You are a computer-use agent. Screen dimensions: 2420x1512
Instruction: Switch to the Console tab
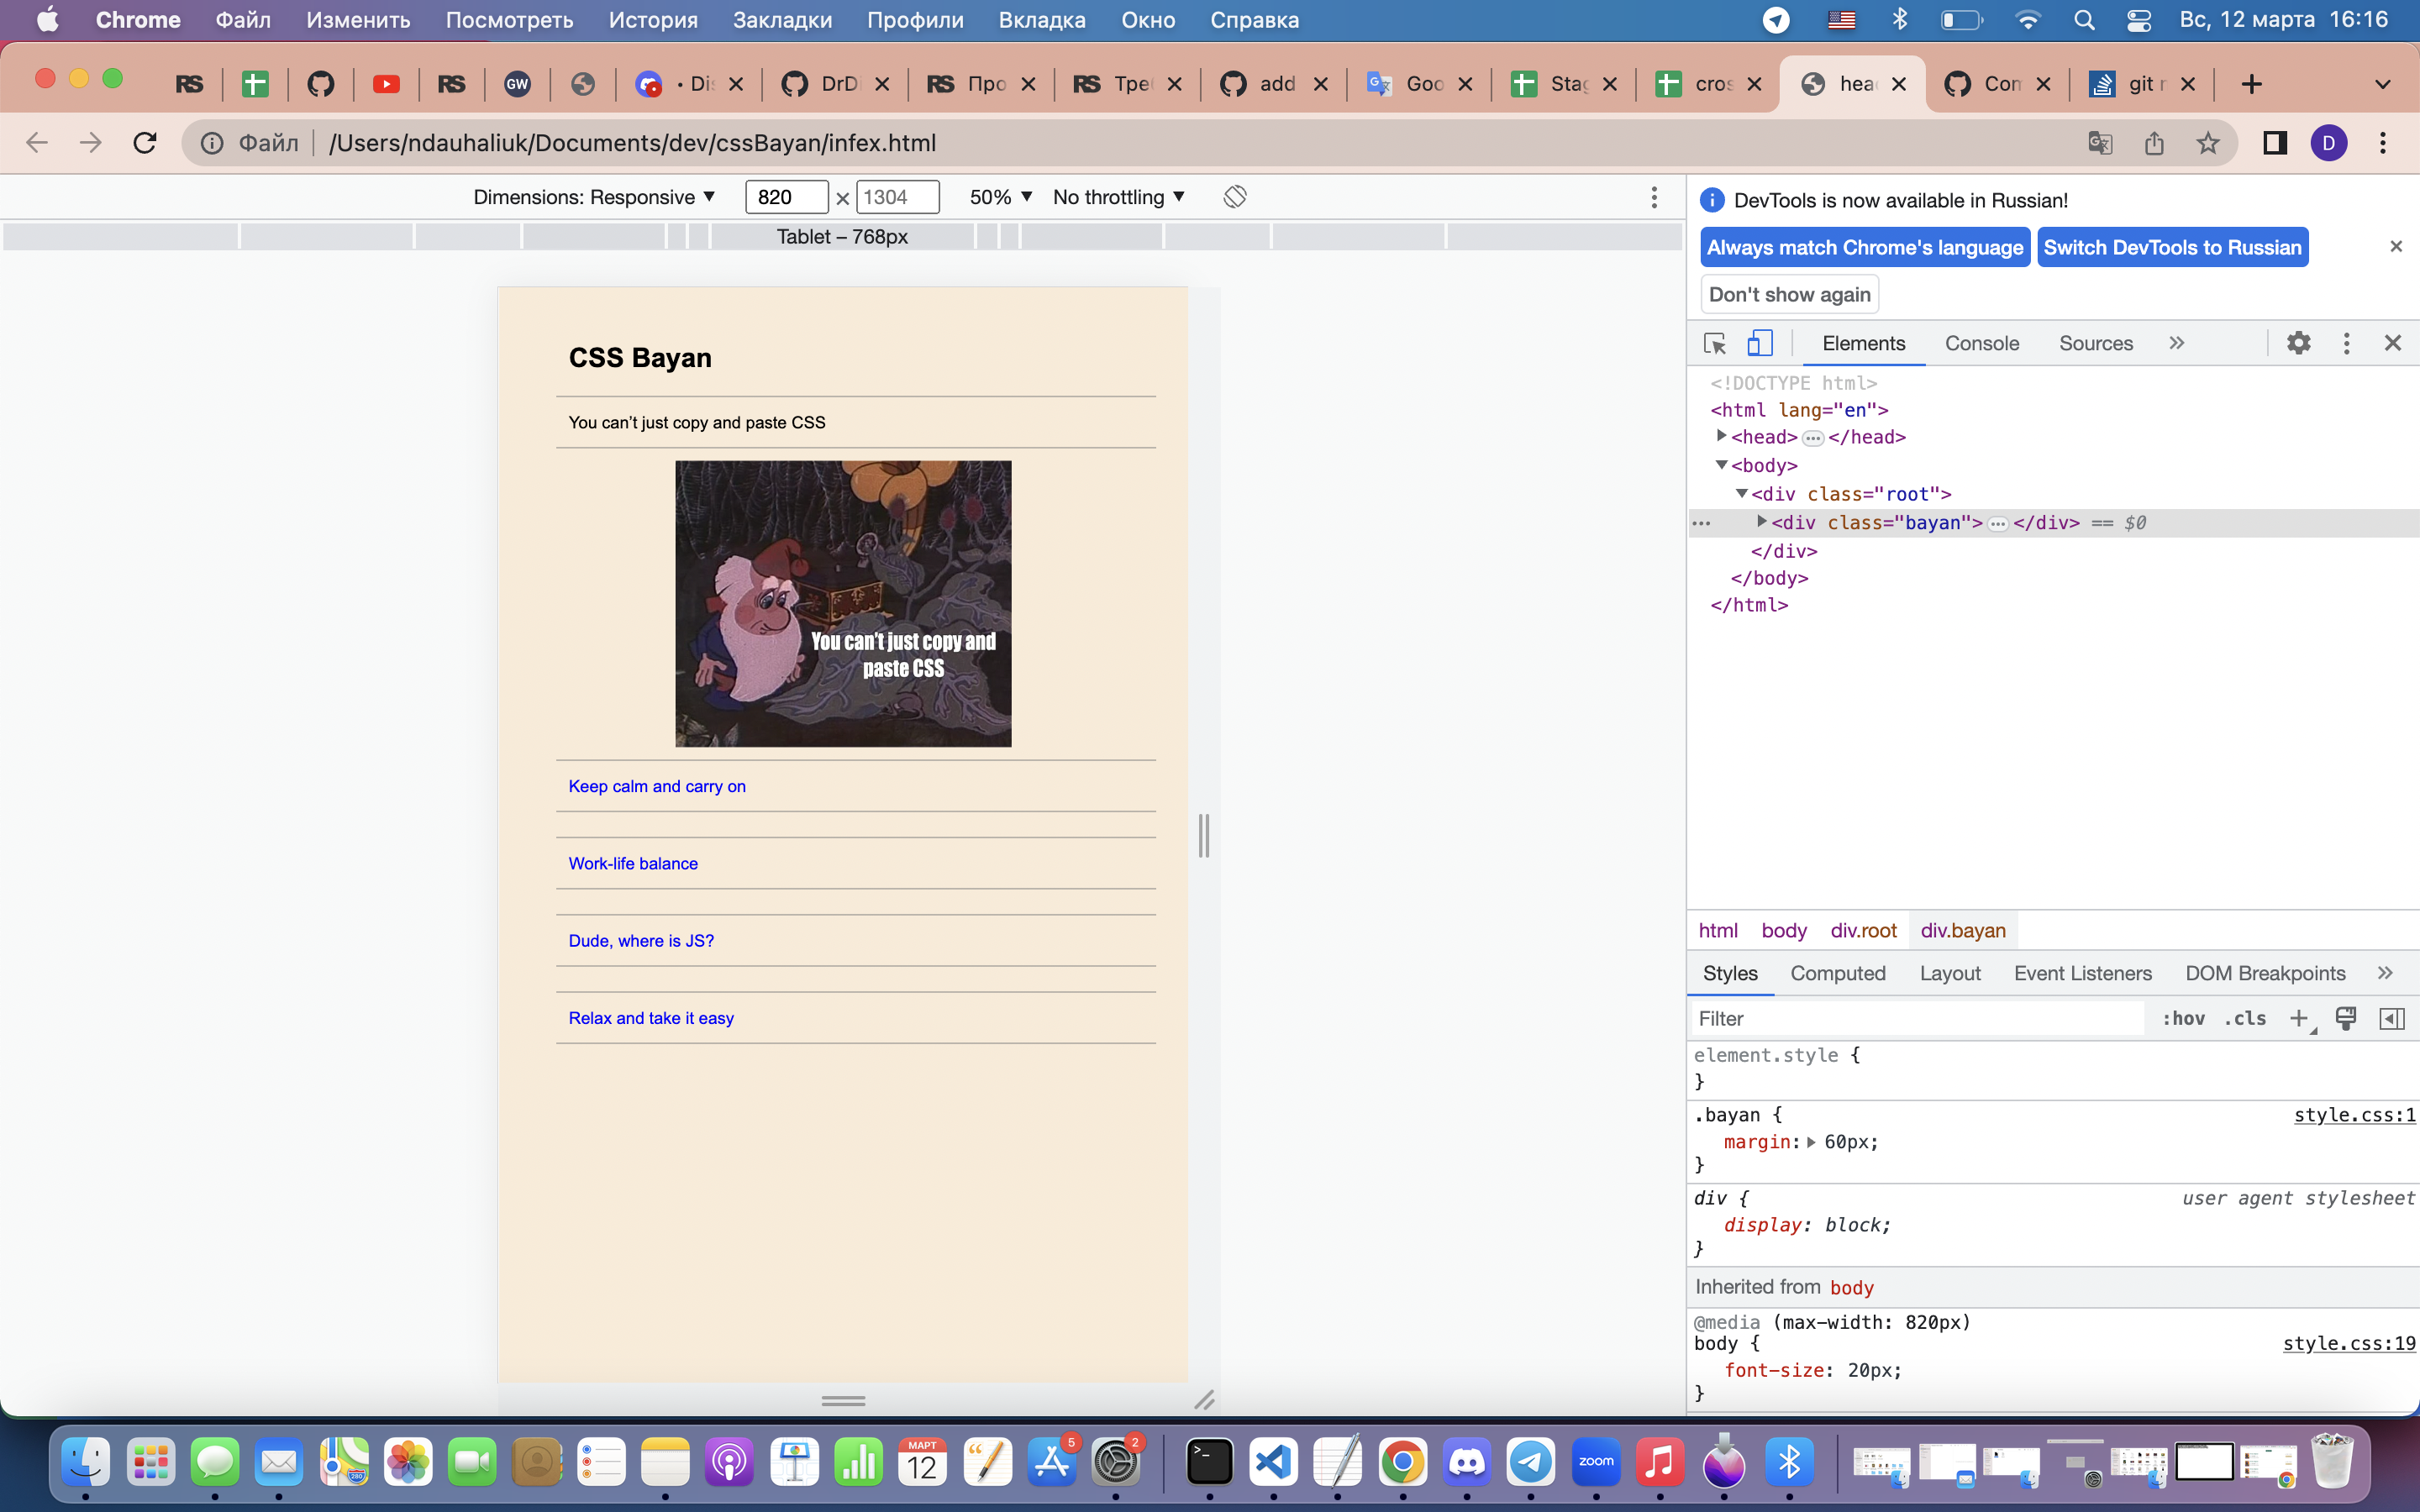(x=1981, y=343)
